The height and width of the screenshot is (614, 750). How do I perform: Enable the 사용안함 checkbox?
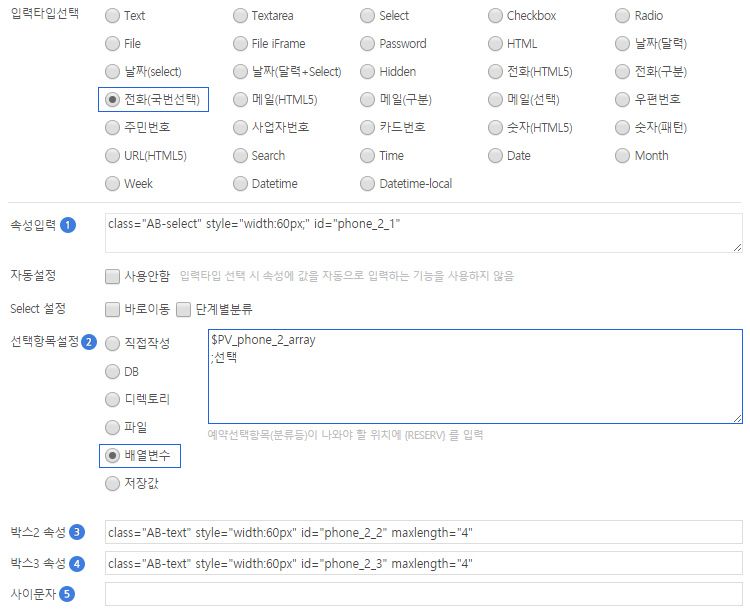click(113, 276)
